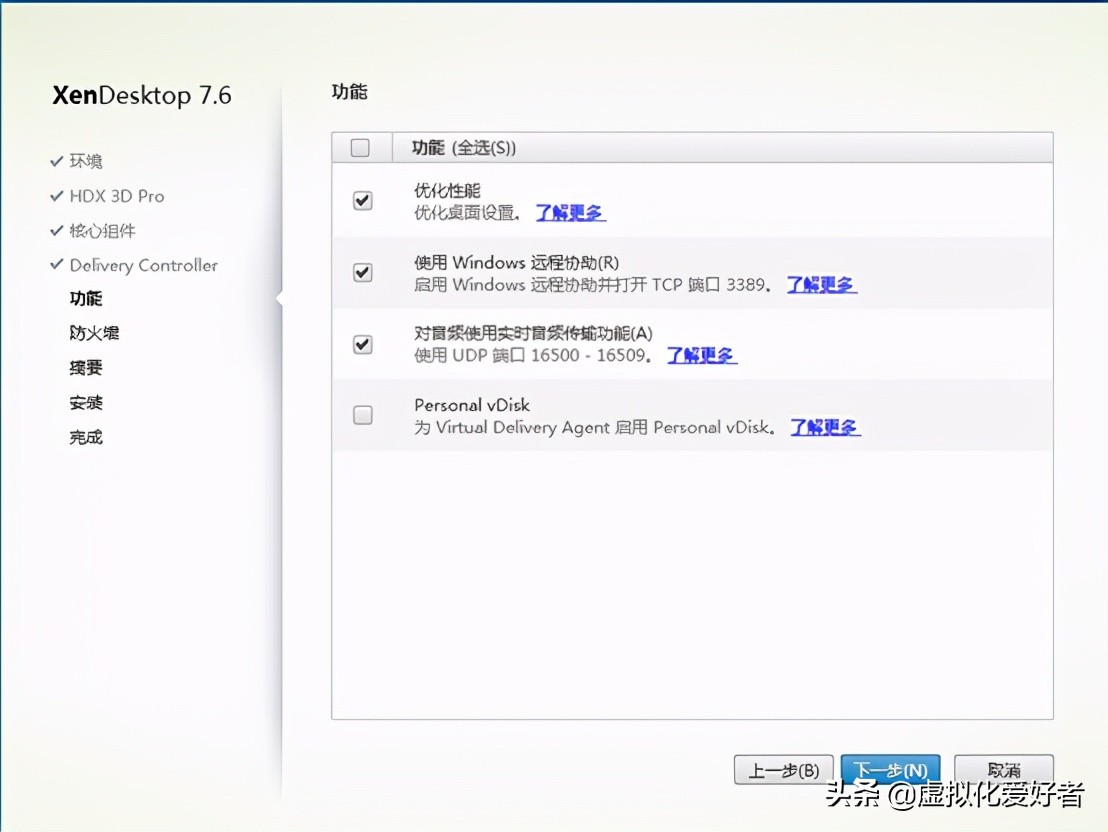The width and height of the screenshot is (1108, 832).
Task: Go to the HDX 3D Pro step
Action: coord(117,196)
